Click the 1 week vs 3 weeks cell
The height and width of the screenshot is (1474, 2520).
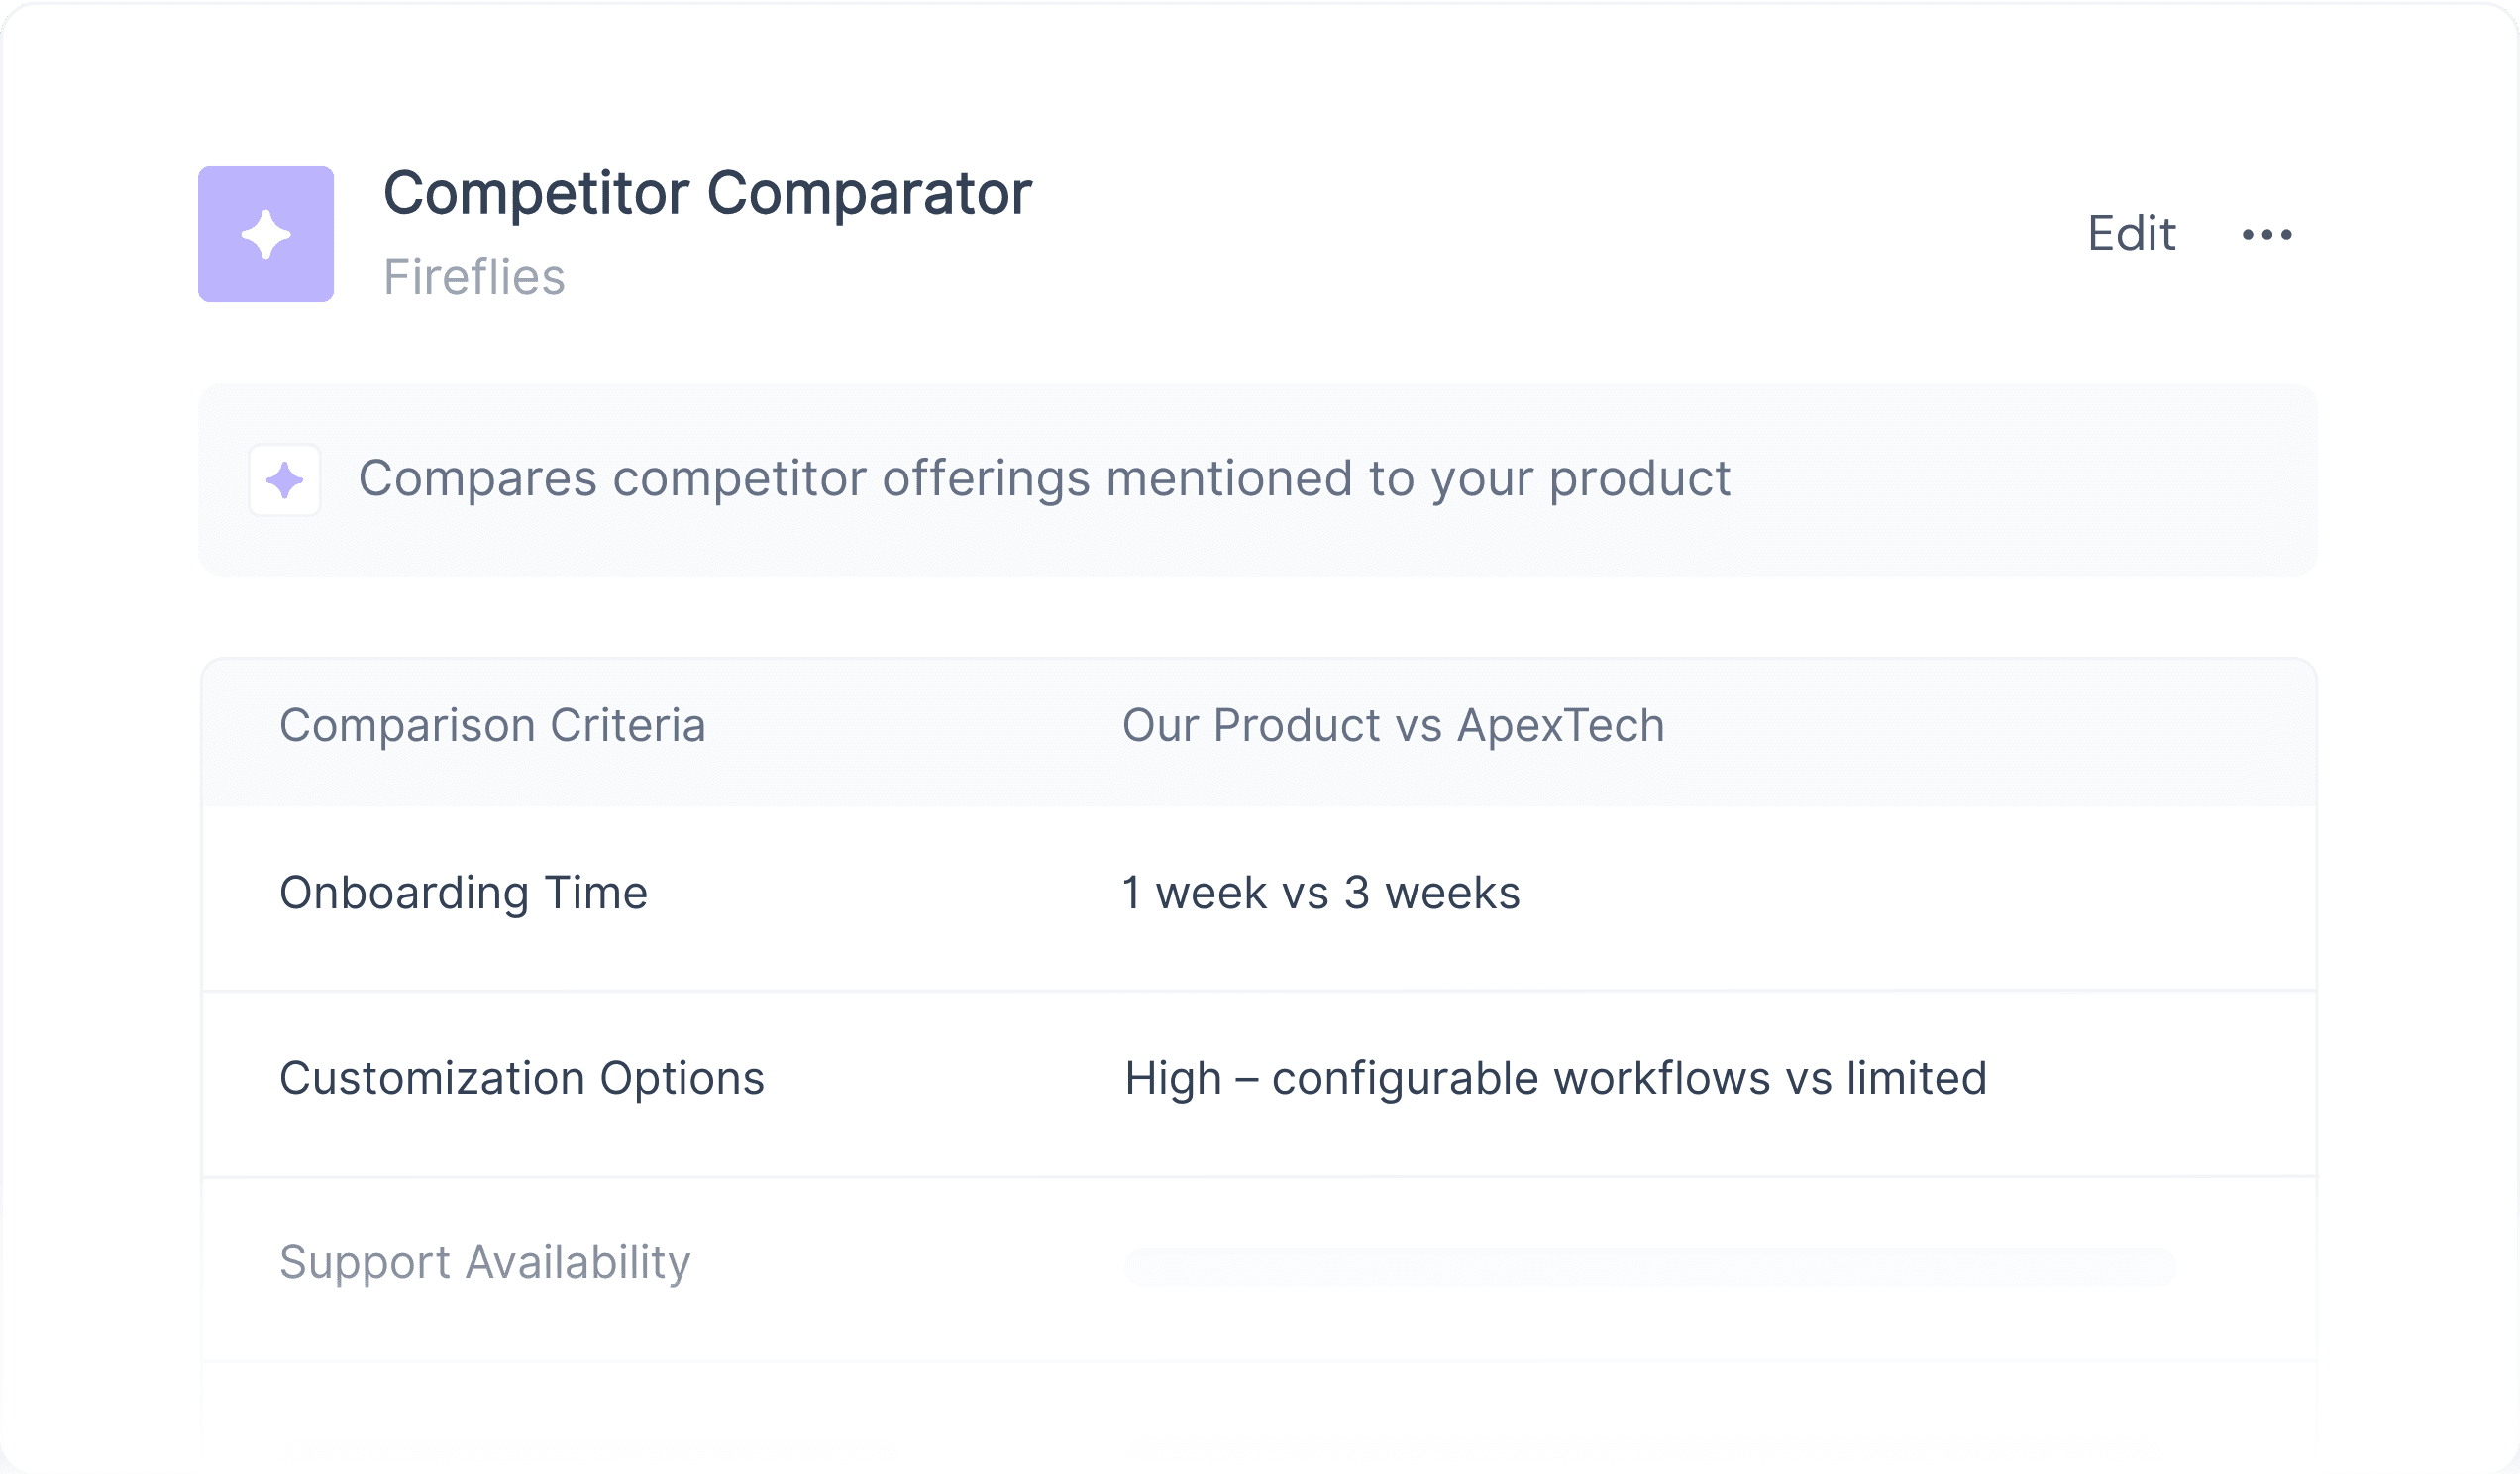click(1320, 893)
